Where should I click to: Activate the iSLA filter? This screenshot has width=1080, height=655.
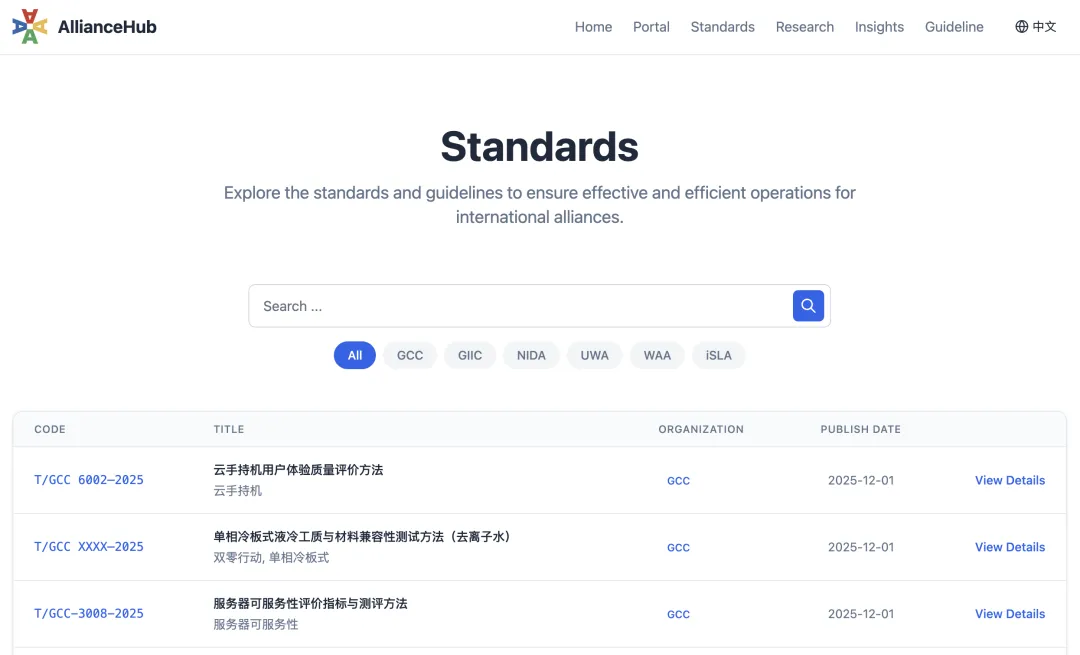(718, 355)
